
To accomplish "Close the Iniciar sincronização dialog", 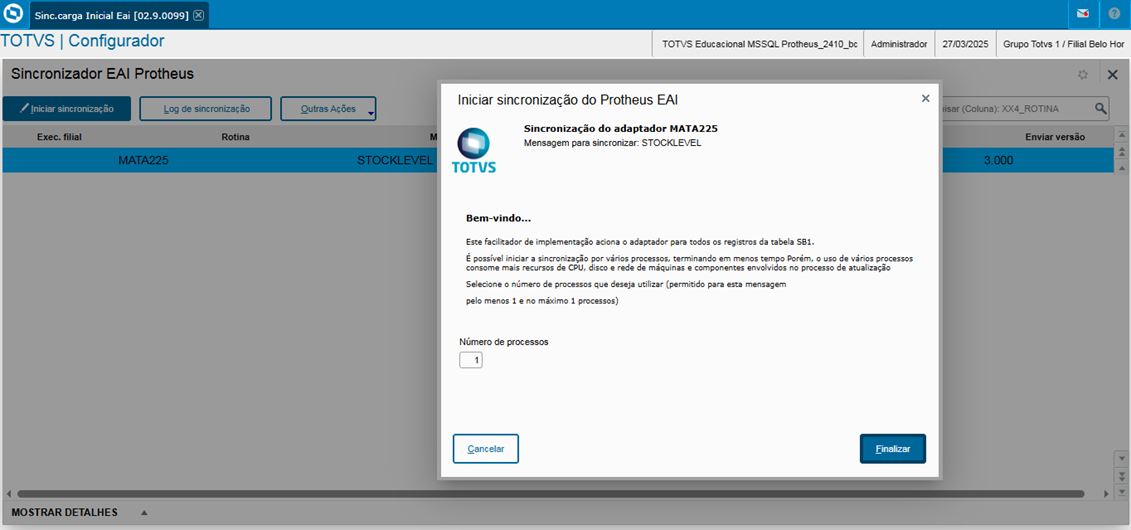I will tap(925, 98).
